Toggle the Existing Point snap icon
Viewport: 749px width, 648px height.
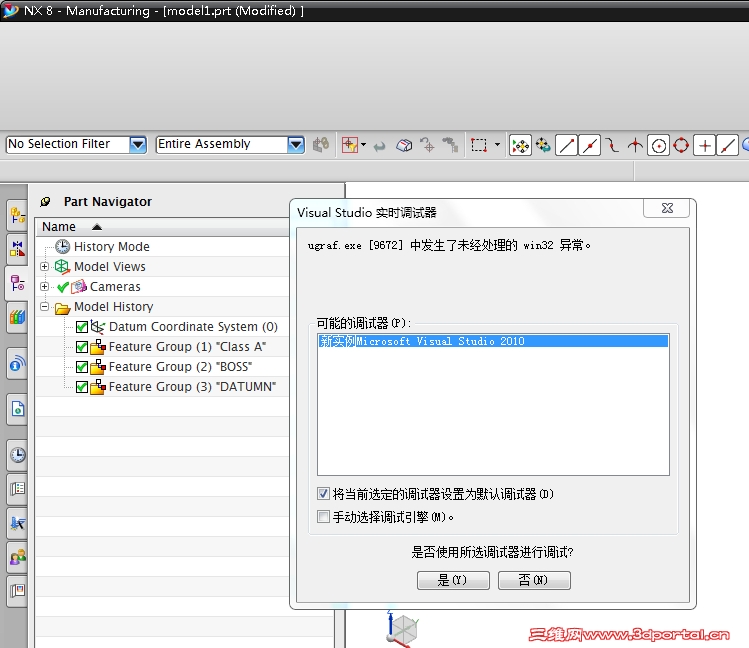click(x=705, y=145)
